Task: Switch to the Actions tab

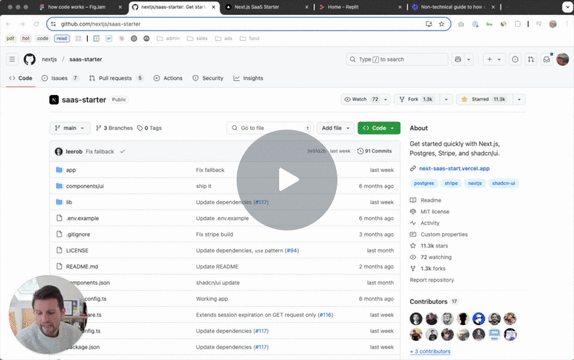Action: (168, 78)
